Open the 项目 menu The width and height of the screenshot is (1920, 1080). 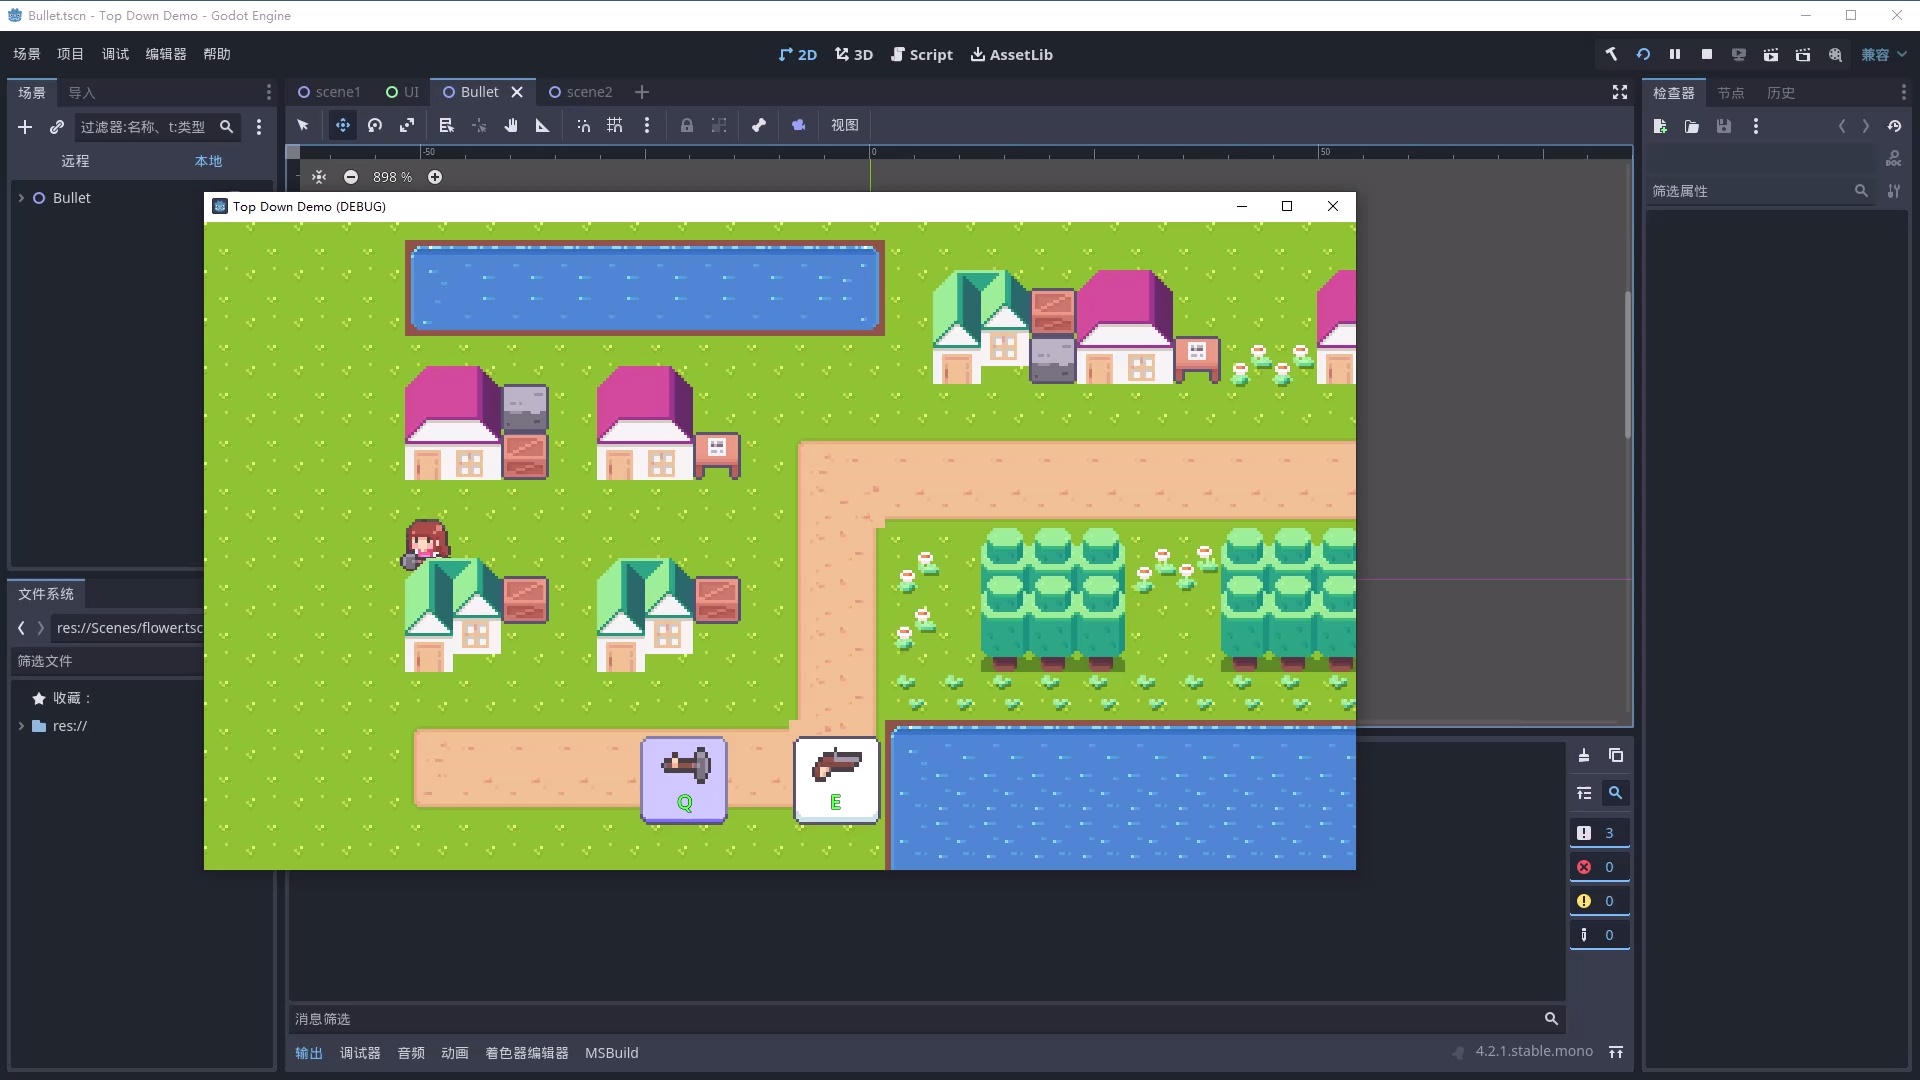coord(70,54)
